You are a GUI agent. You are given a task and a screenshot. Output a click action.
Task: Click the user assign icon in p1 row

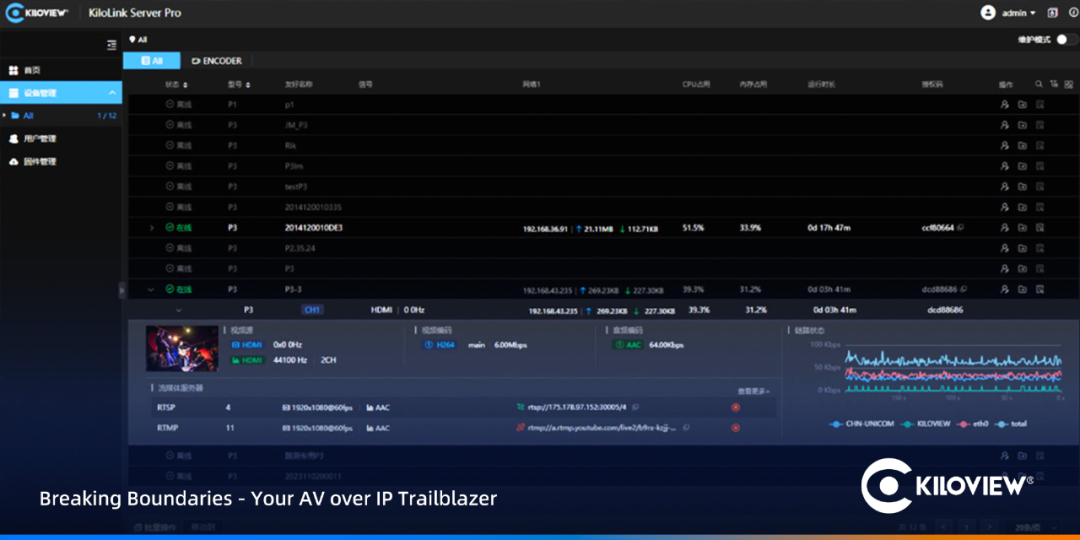tap(1004, 105)
